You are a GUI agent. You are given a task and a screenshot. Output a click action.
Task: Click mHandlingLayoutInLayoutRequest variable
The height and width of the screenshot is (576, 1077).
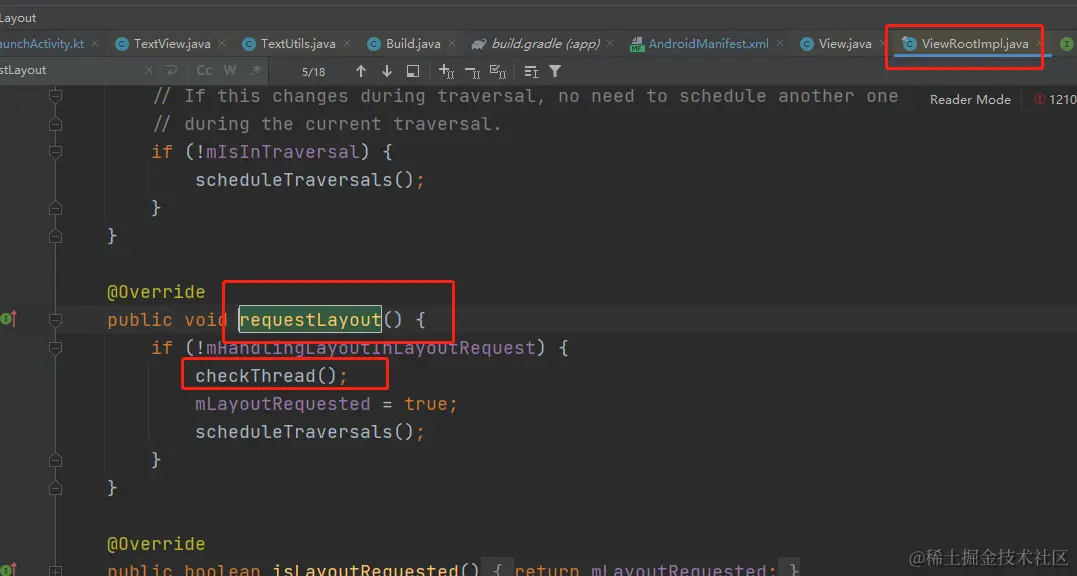(x=370, y=348)
